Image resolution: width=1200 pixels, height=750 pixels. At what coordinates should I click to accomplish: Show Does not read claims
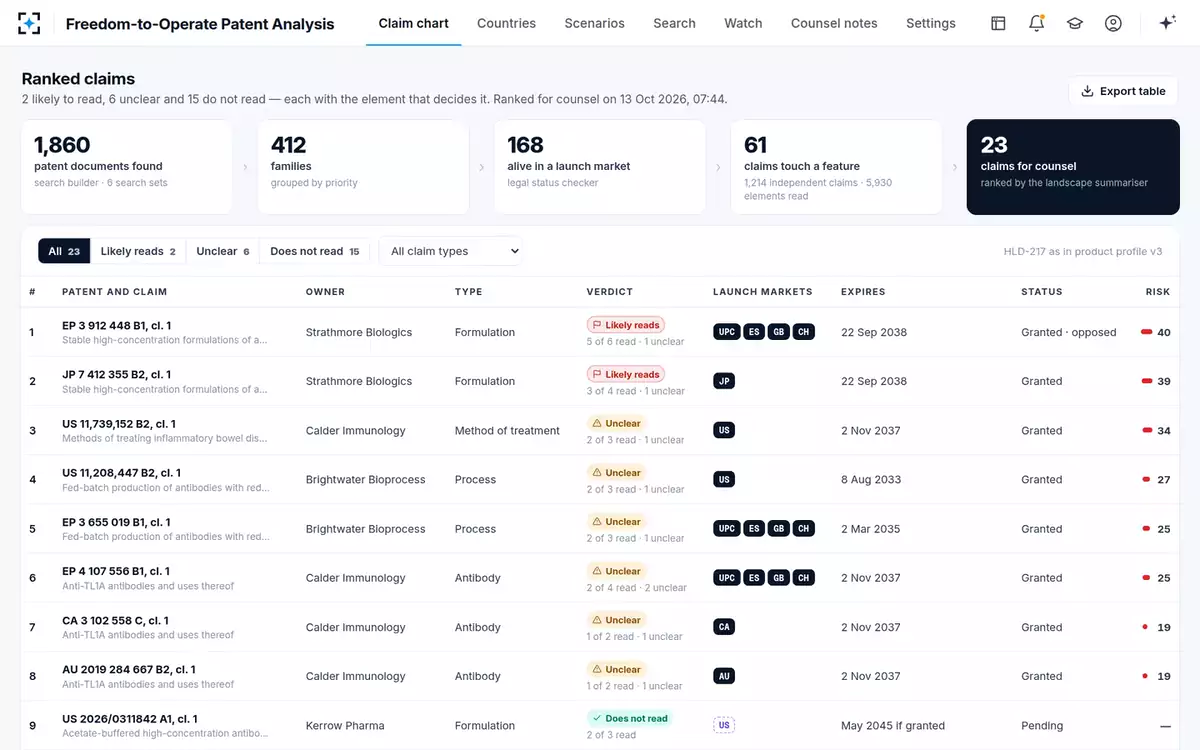(315, 251)
